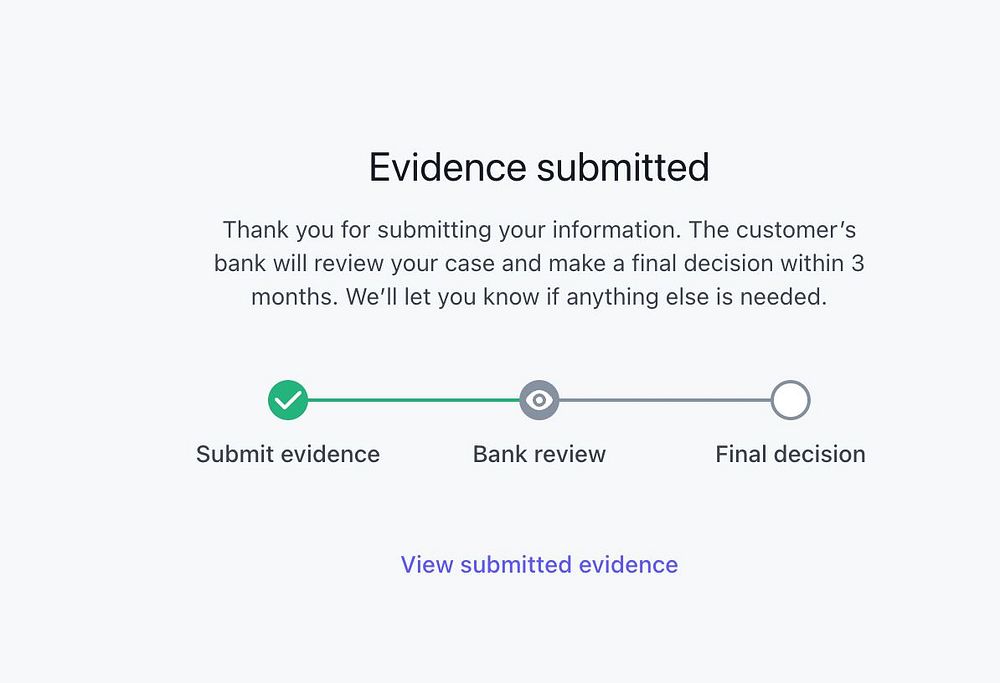Click the green checkmark step icon

click(288, 400)
